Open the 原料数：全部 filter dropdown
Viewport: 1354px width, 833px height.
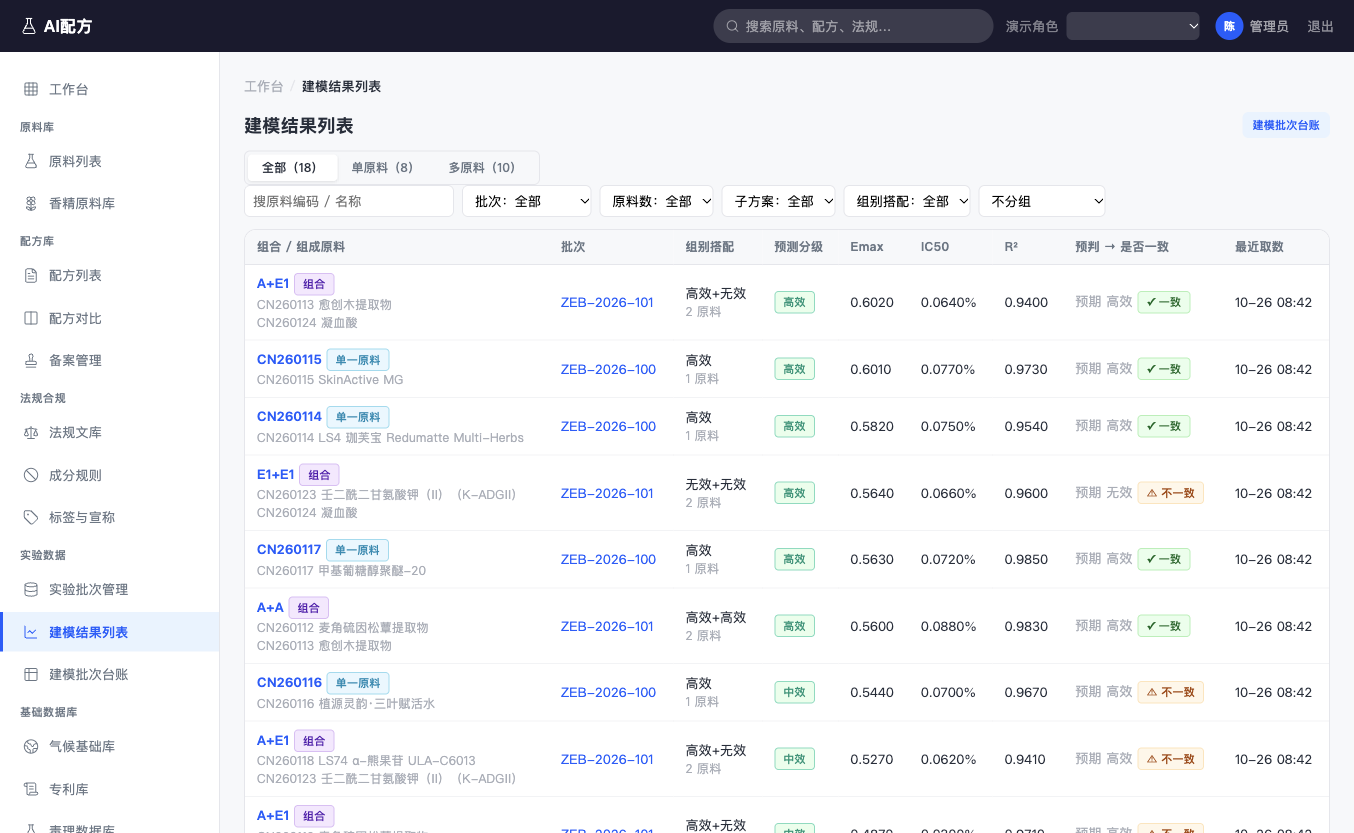pyautogui.click(x=656, y=201)
